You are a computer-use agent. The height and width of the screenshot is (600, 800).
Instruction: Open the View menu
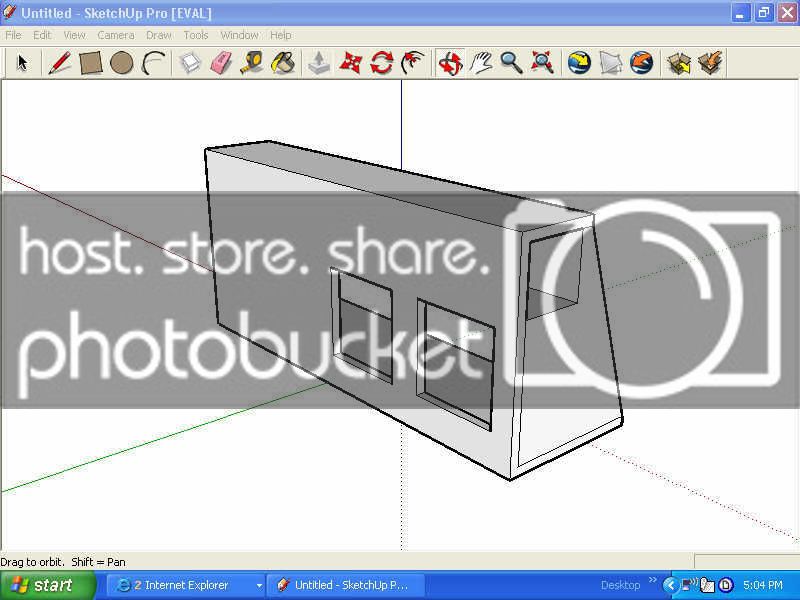[74, 35]
